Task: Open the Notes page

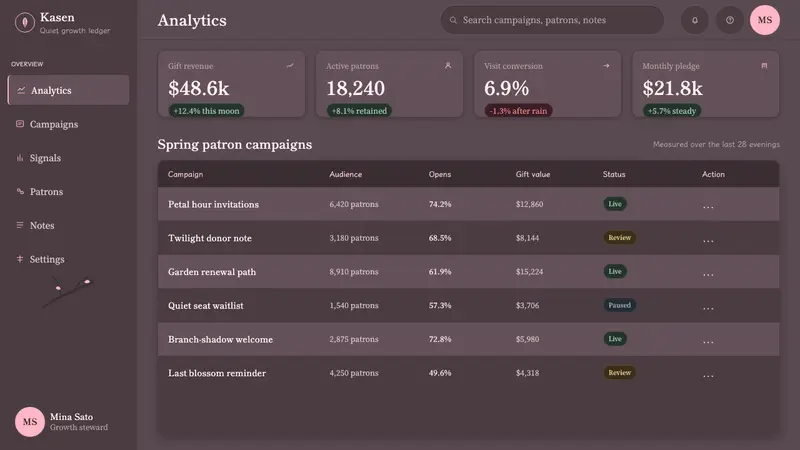Action: pos(68,225)
